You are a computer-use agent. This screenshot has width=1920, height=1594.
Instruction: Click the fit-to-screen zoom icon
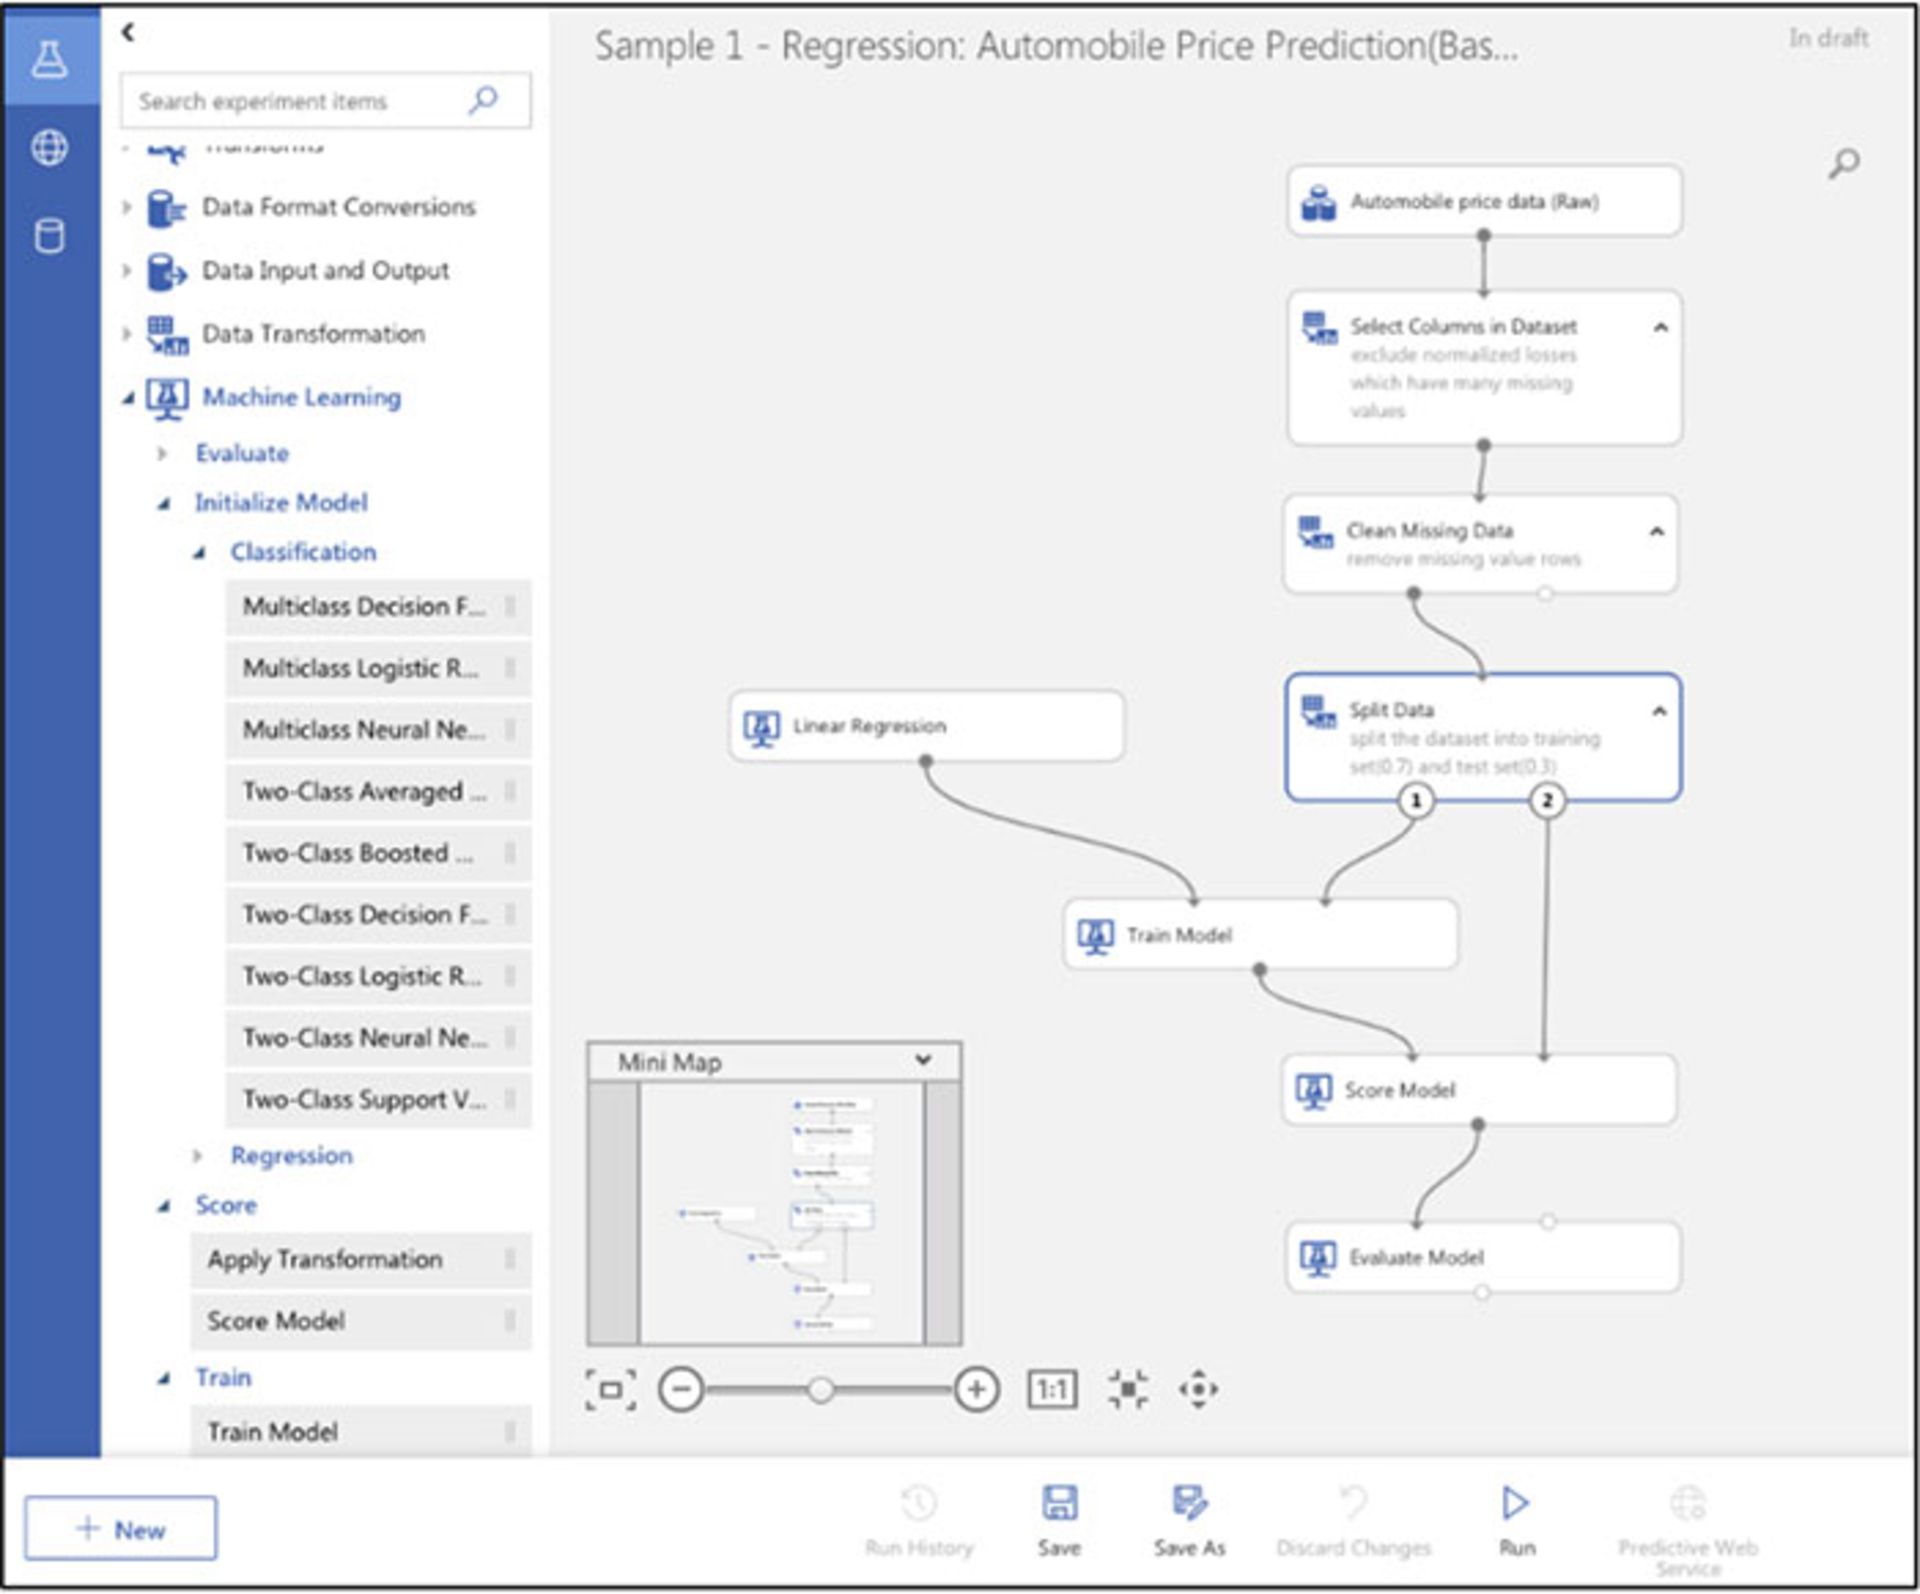coord(610,1390)
